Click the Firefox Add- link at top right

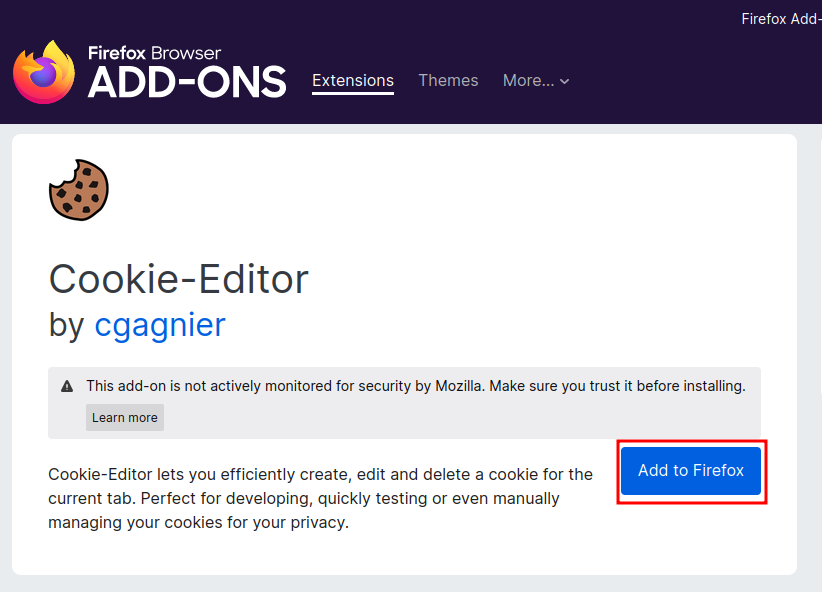click(780, 19)
